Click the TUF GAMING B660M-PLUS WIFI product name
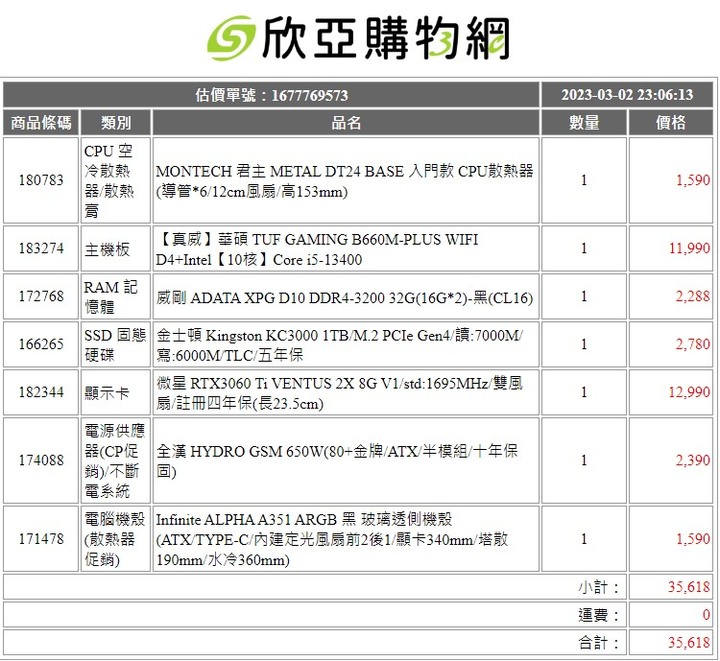This screenshot has height=661, width=720. point(317,249)
